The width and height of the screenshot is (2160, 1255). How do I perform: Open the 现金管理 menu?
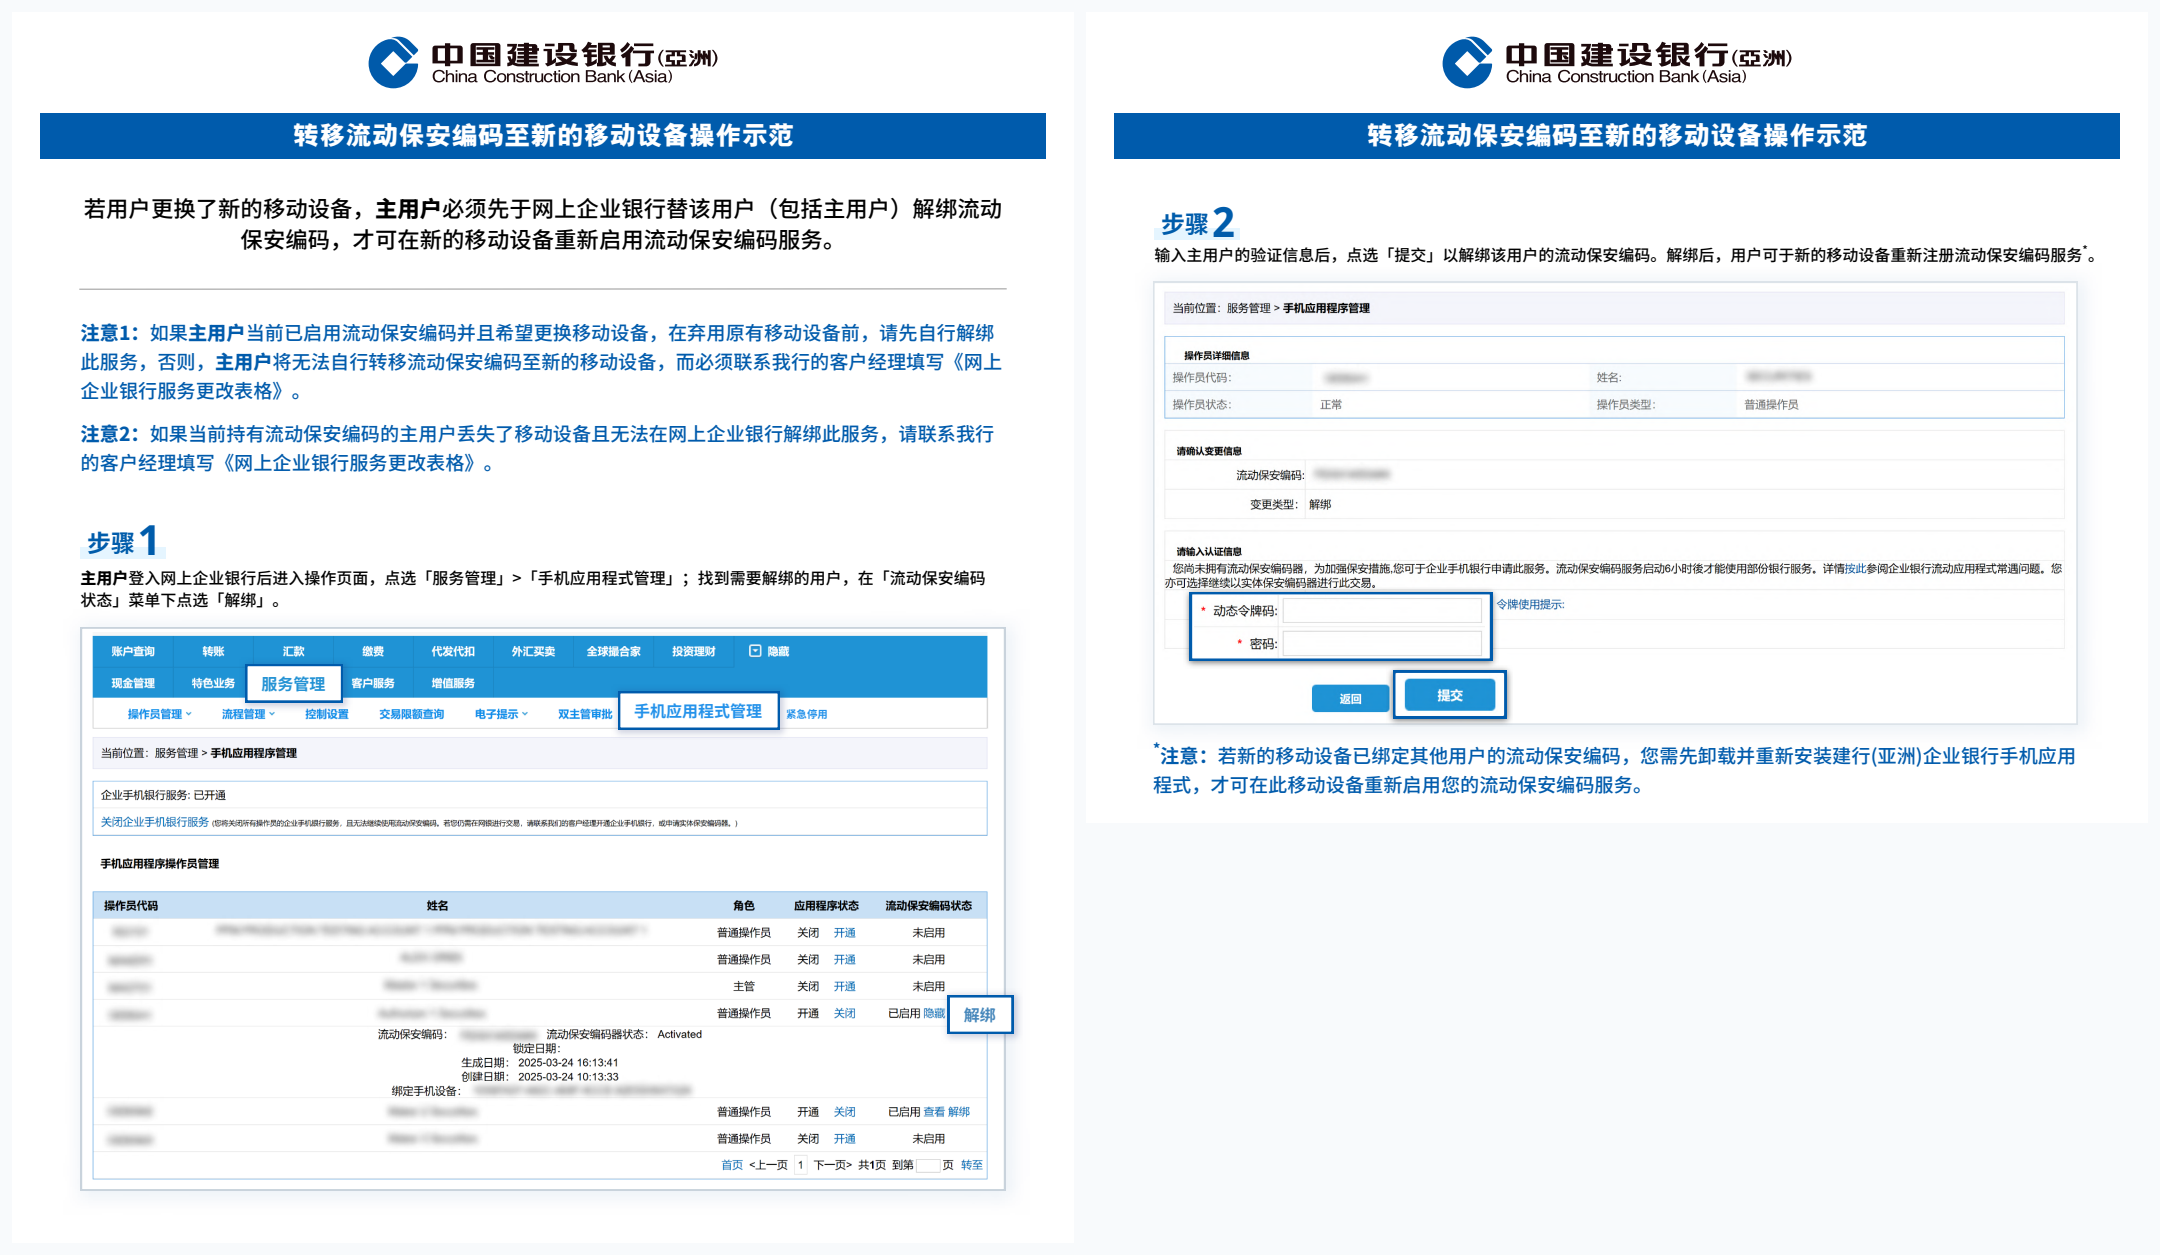pos(133,683)
